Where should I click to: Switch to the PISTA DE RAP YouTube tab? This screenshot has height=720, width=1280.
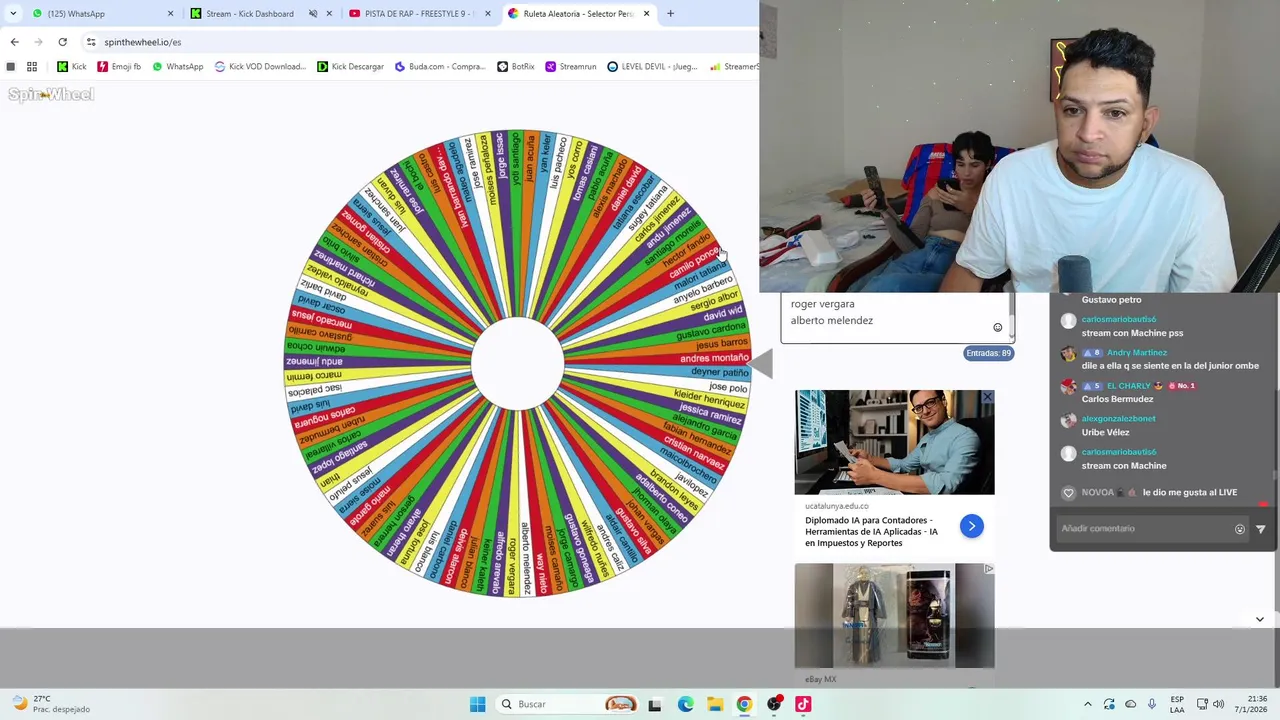tap(420, 14)
